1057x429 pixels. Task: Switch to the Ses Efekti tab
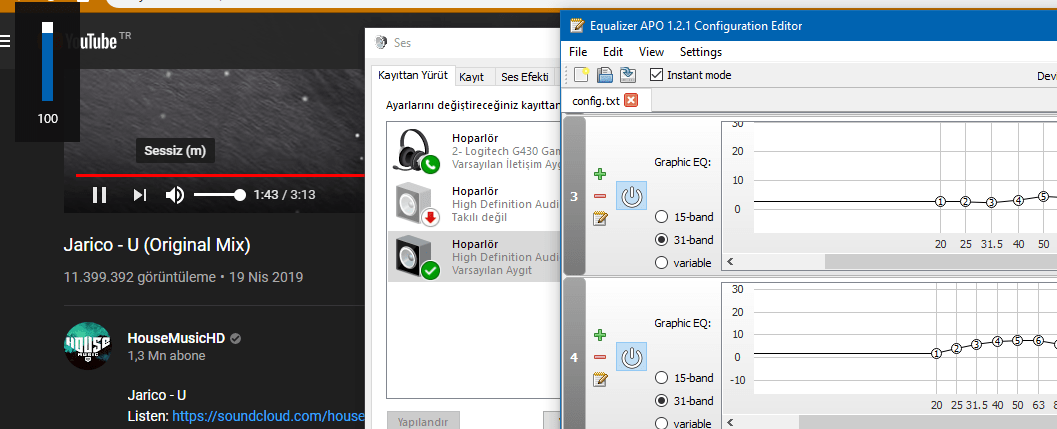coord(524,77)
